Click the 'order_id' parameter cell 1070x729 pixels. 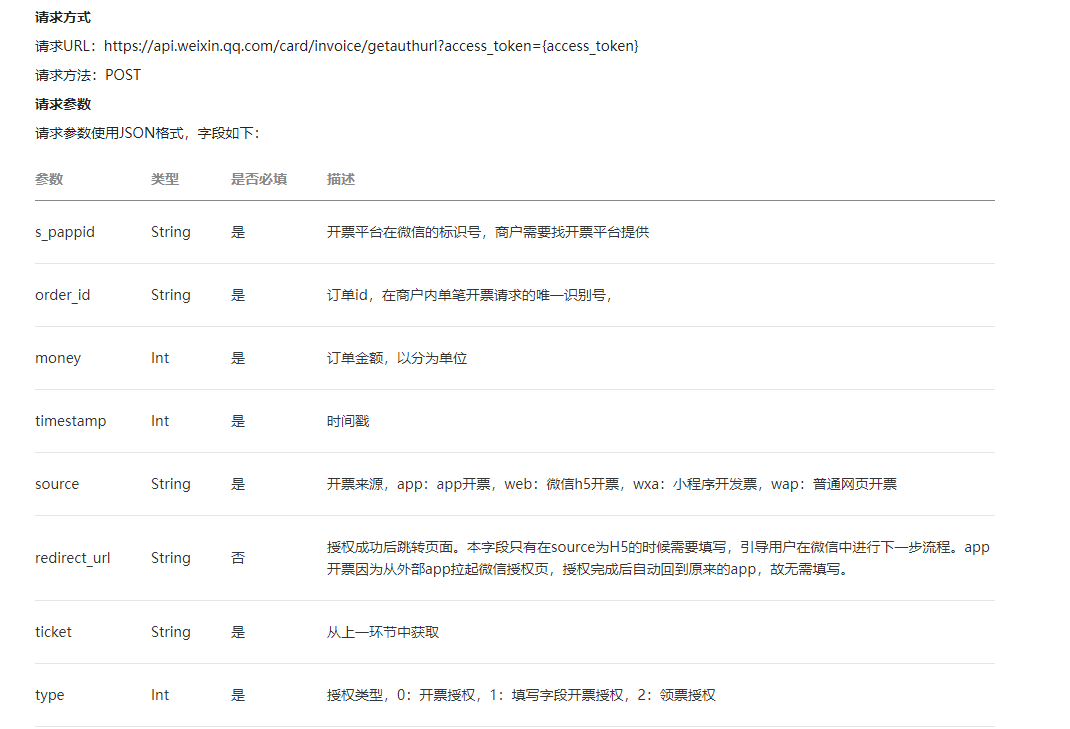click(x=63, y=295)
